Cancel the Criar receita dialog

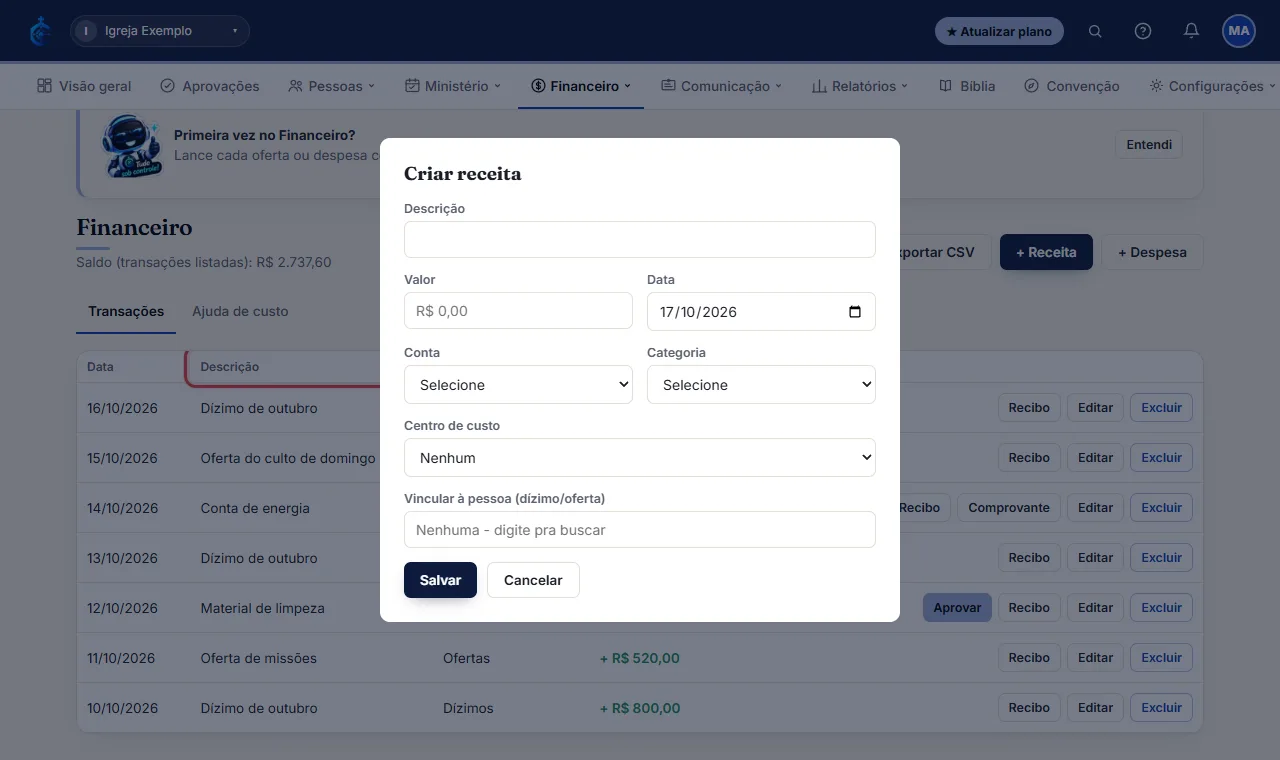533,580
